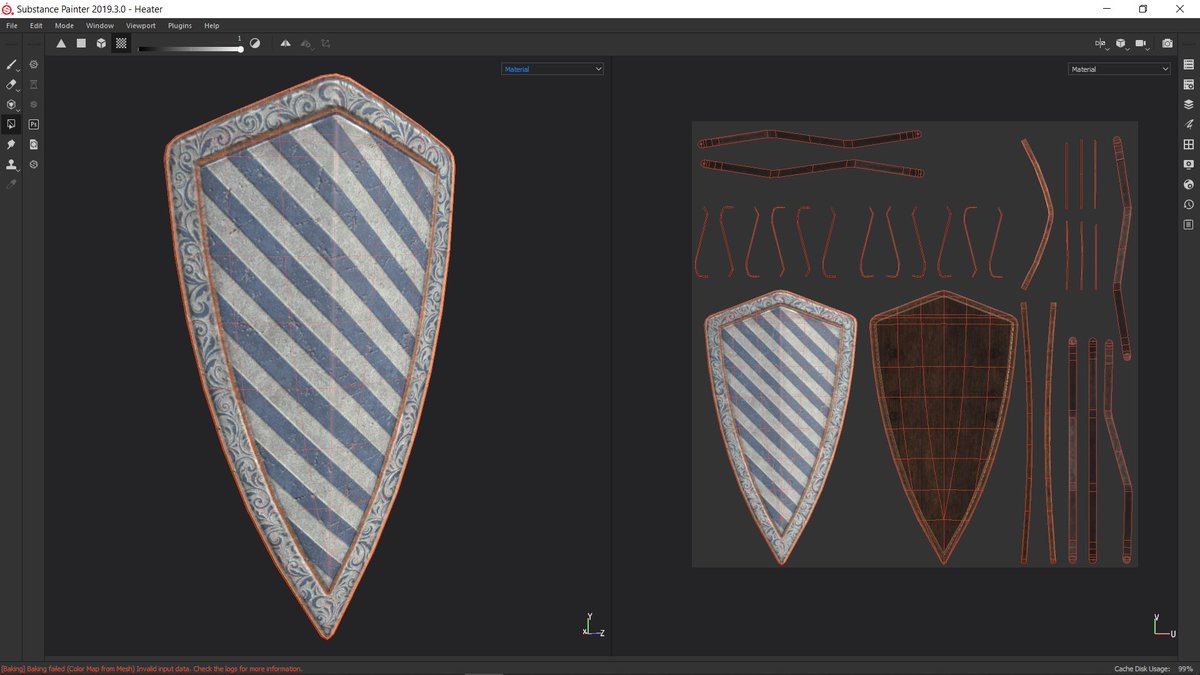1200x675 pixels.
Task: Select the Eraser tool
Action: [x=12, y=84]
